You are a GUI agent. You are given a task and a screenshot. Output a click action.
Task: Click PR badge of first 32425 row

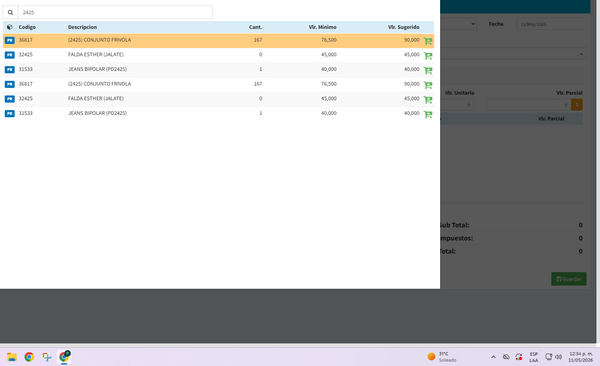10,55
